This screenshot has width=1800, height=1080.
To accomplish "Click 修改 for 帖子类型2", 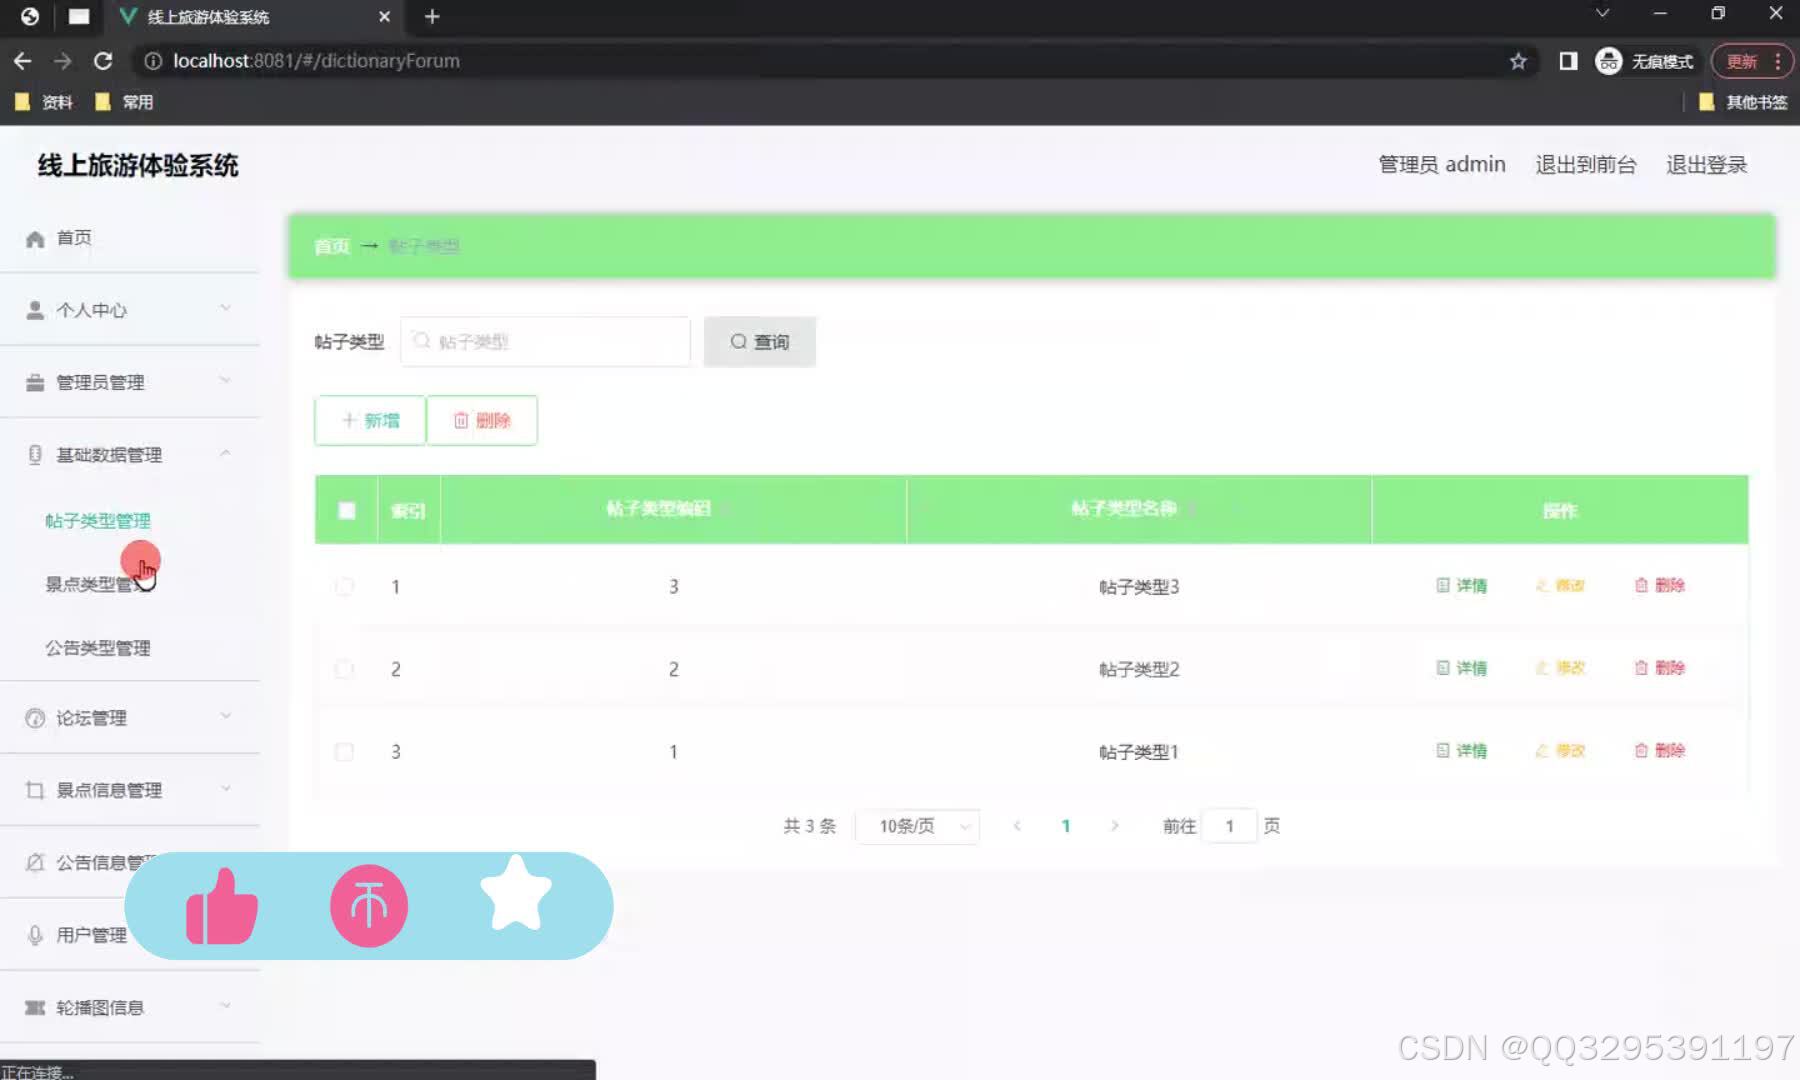I will pyautogui.click(x=1561, y=668).
